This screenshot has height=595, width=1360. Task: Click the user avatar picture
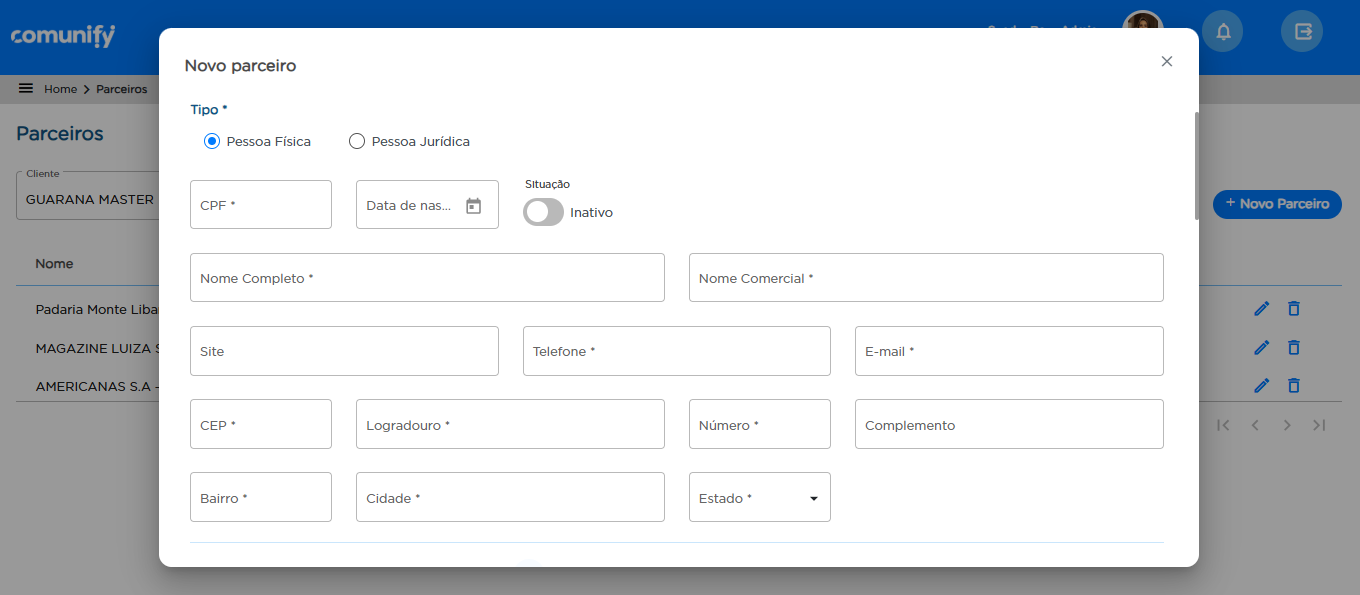point(1142,28)
